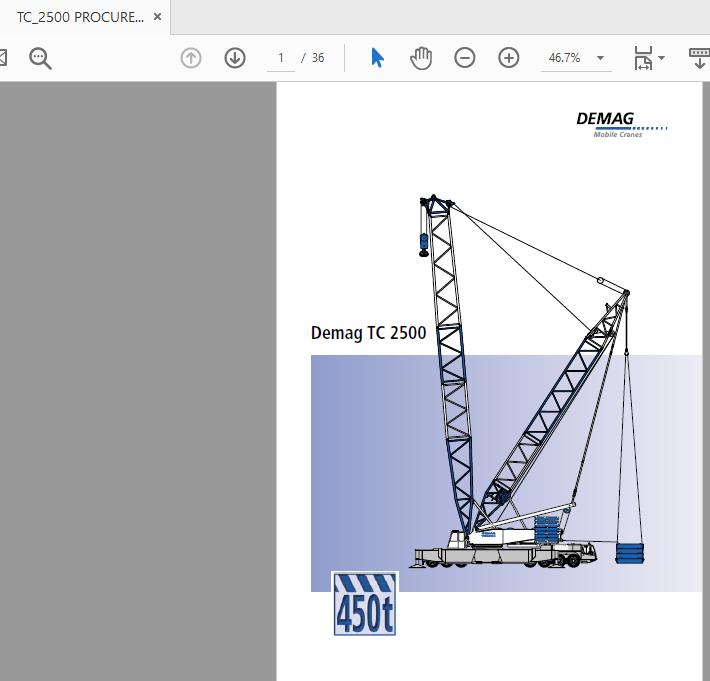Click the partially visible rightmost toolbar icon
The image size is (710, 681).
pyautogui.click(x=699, y=58)
